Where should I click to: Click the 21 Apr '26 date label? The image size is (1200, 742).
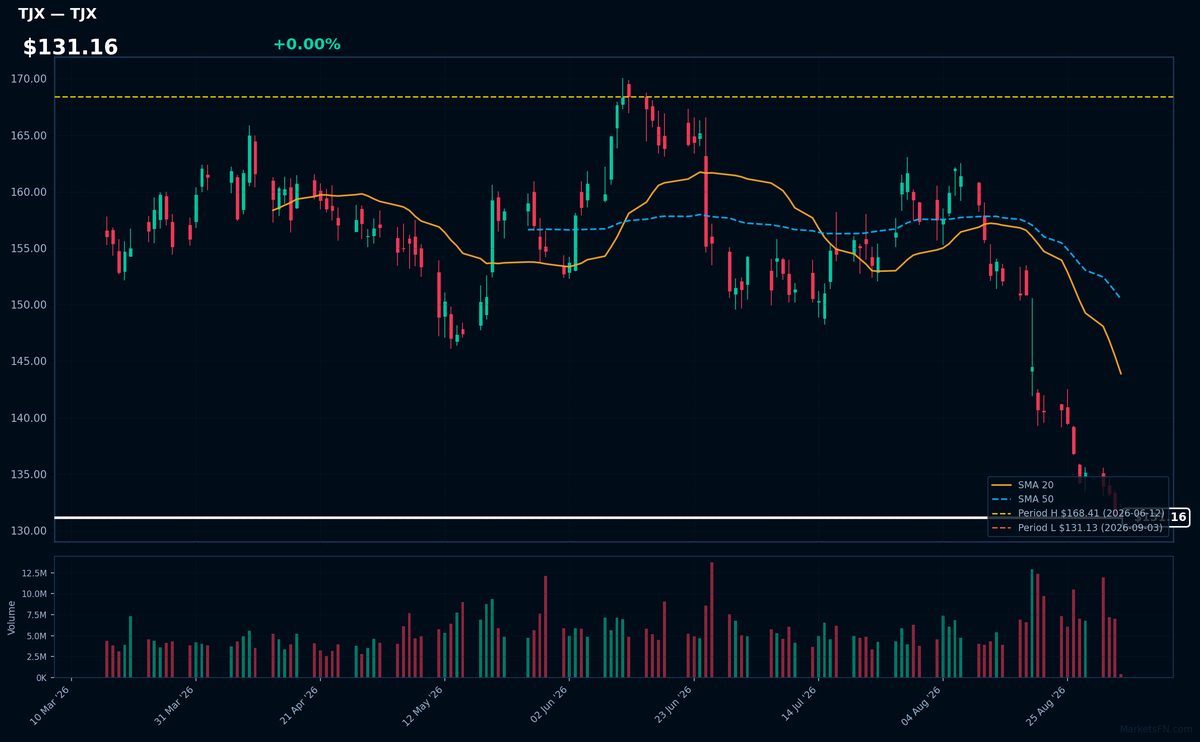pos(299,705)
